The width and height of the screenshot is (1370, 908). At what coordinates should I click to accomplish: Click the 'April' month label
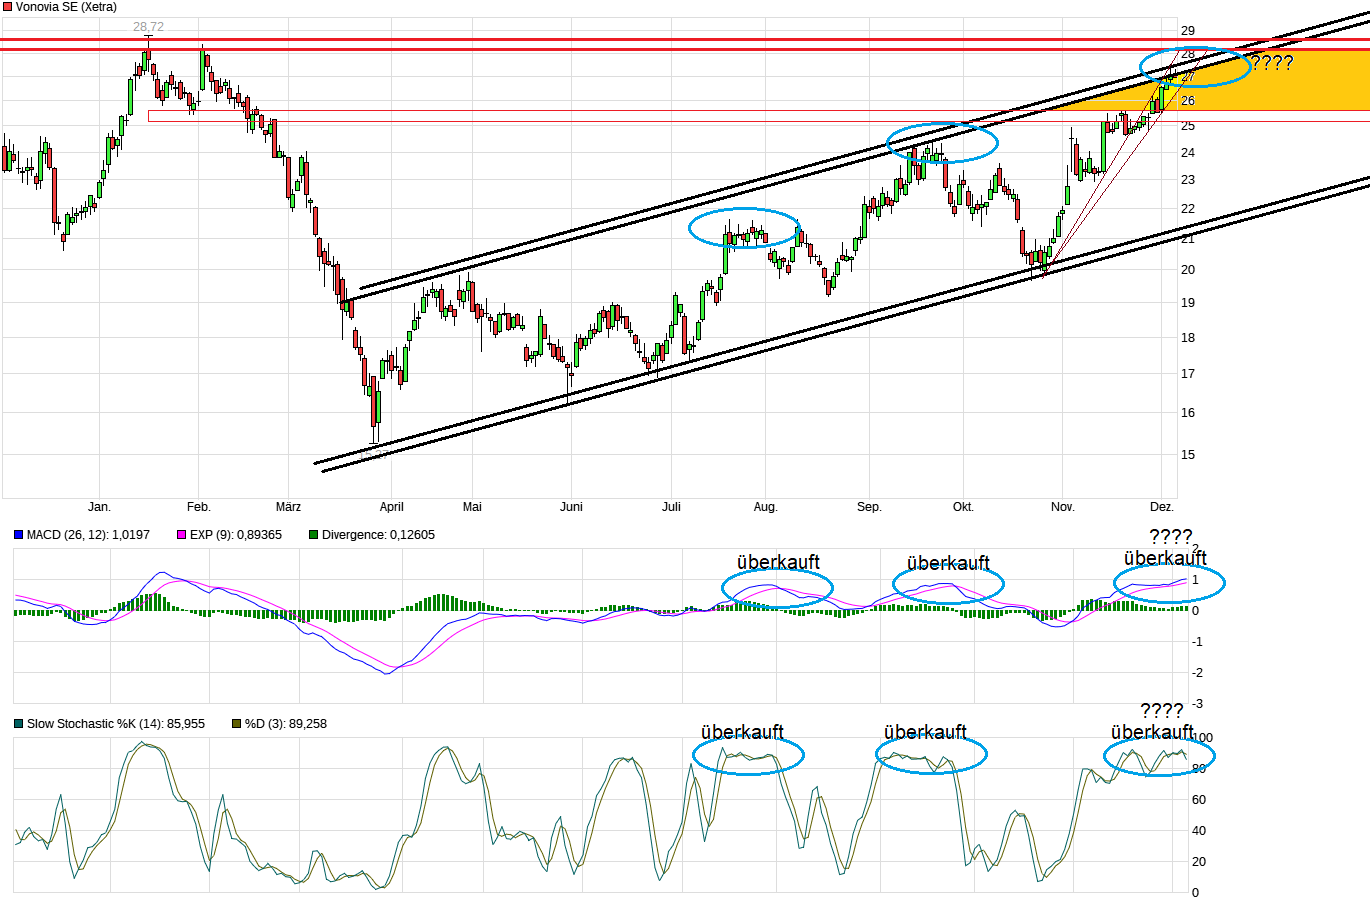[x=391, y=507]
